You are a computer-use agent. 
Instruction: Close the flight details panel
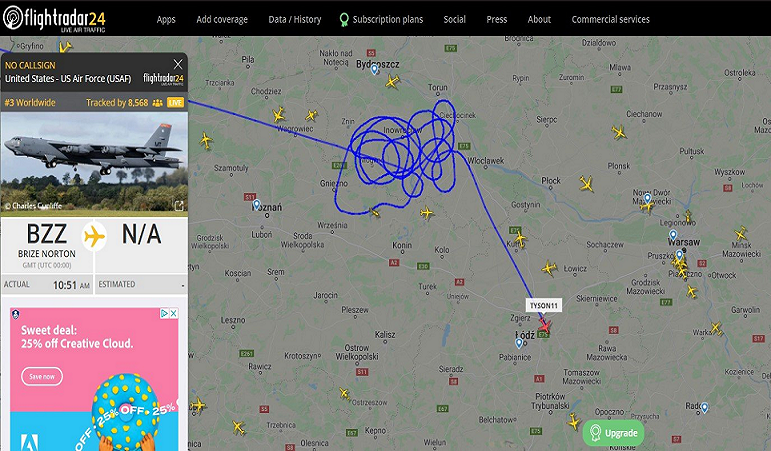point(178,64)
